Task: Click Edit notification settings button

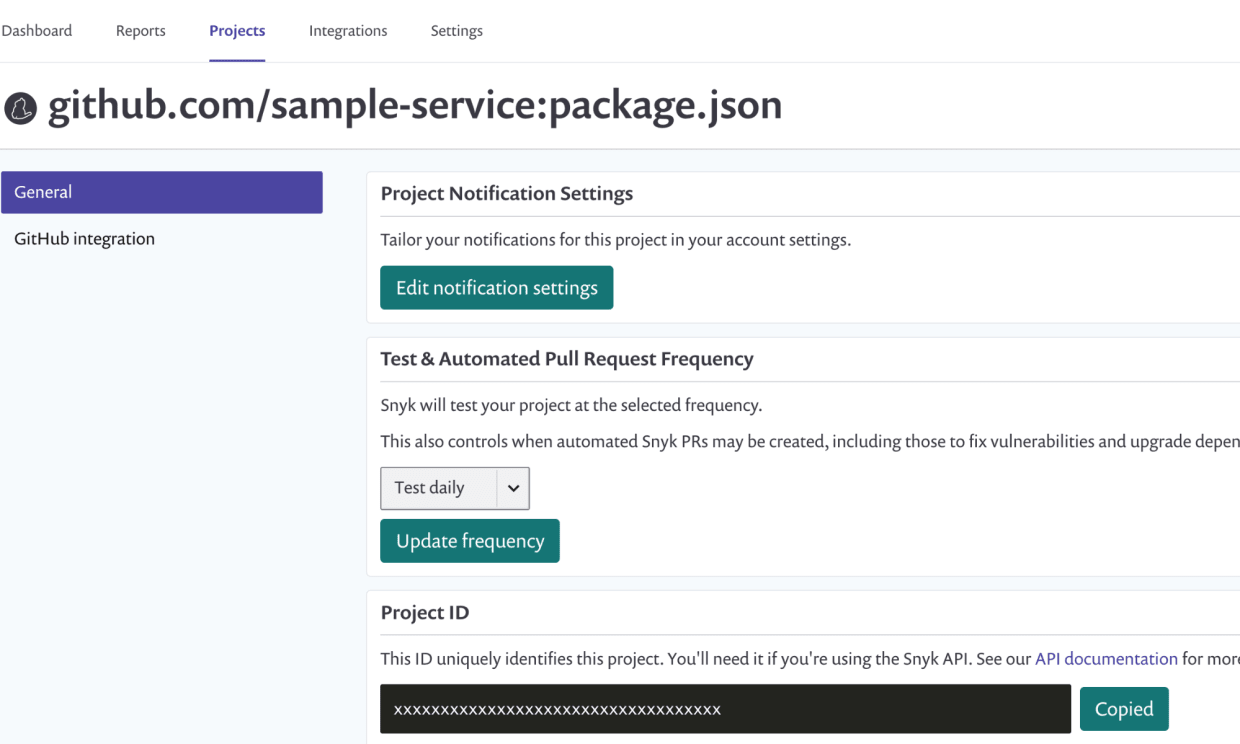Action: [x=496, y=288]
